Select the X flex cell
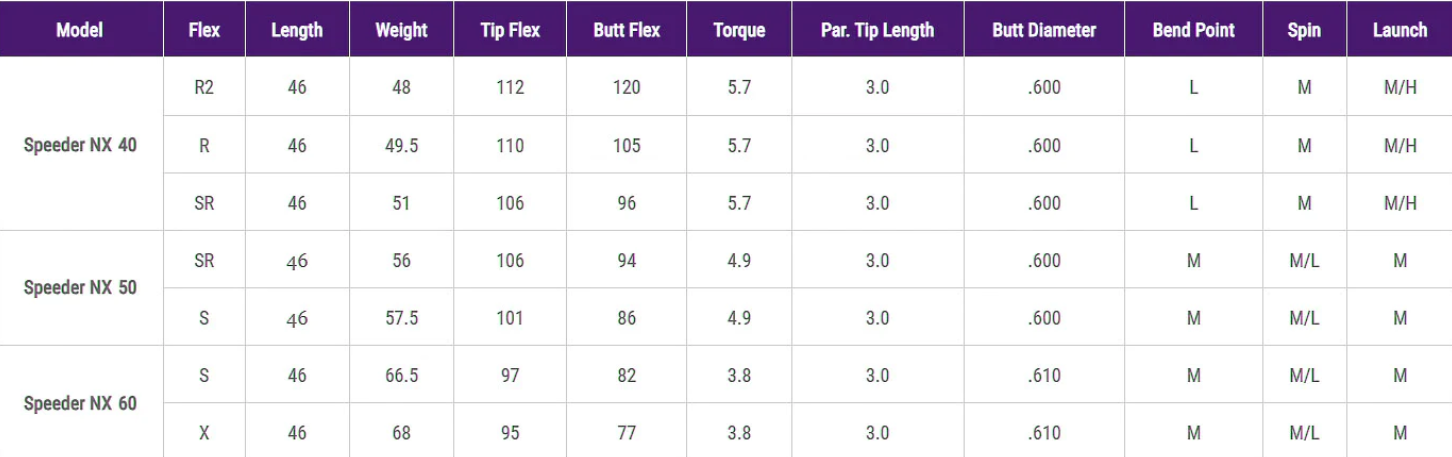This screenshot has height=457, width=1452. point(204,433)
